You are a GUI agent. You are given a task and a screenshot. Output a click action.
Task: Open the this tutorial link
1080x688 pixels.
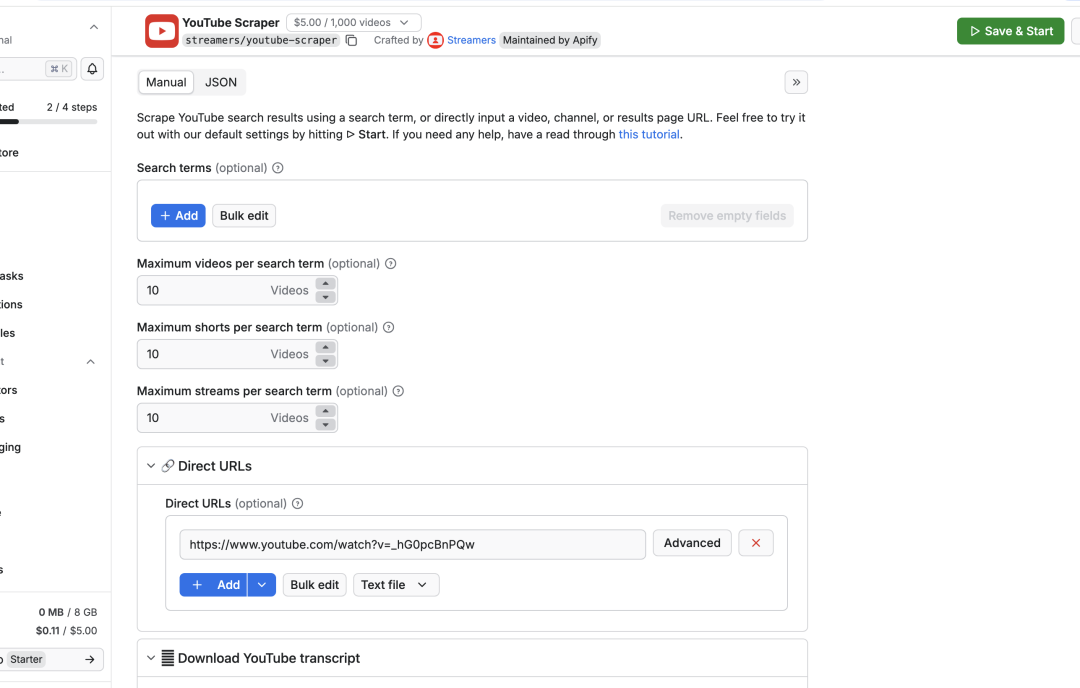(649, 134)
